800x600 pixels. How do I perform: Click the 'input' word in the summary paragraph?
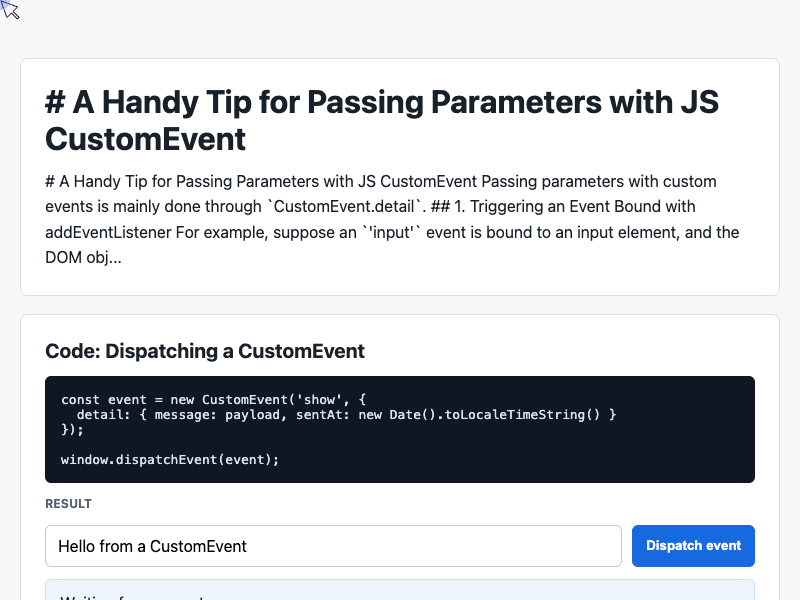tap(391, 232)
